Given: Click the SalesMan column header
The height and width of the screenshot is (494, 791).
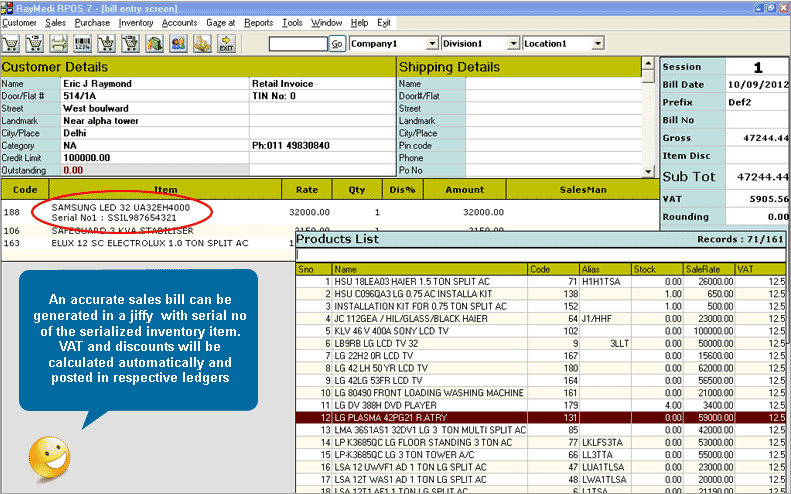Looking at the screenshot, I should 583,190.
